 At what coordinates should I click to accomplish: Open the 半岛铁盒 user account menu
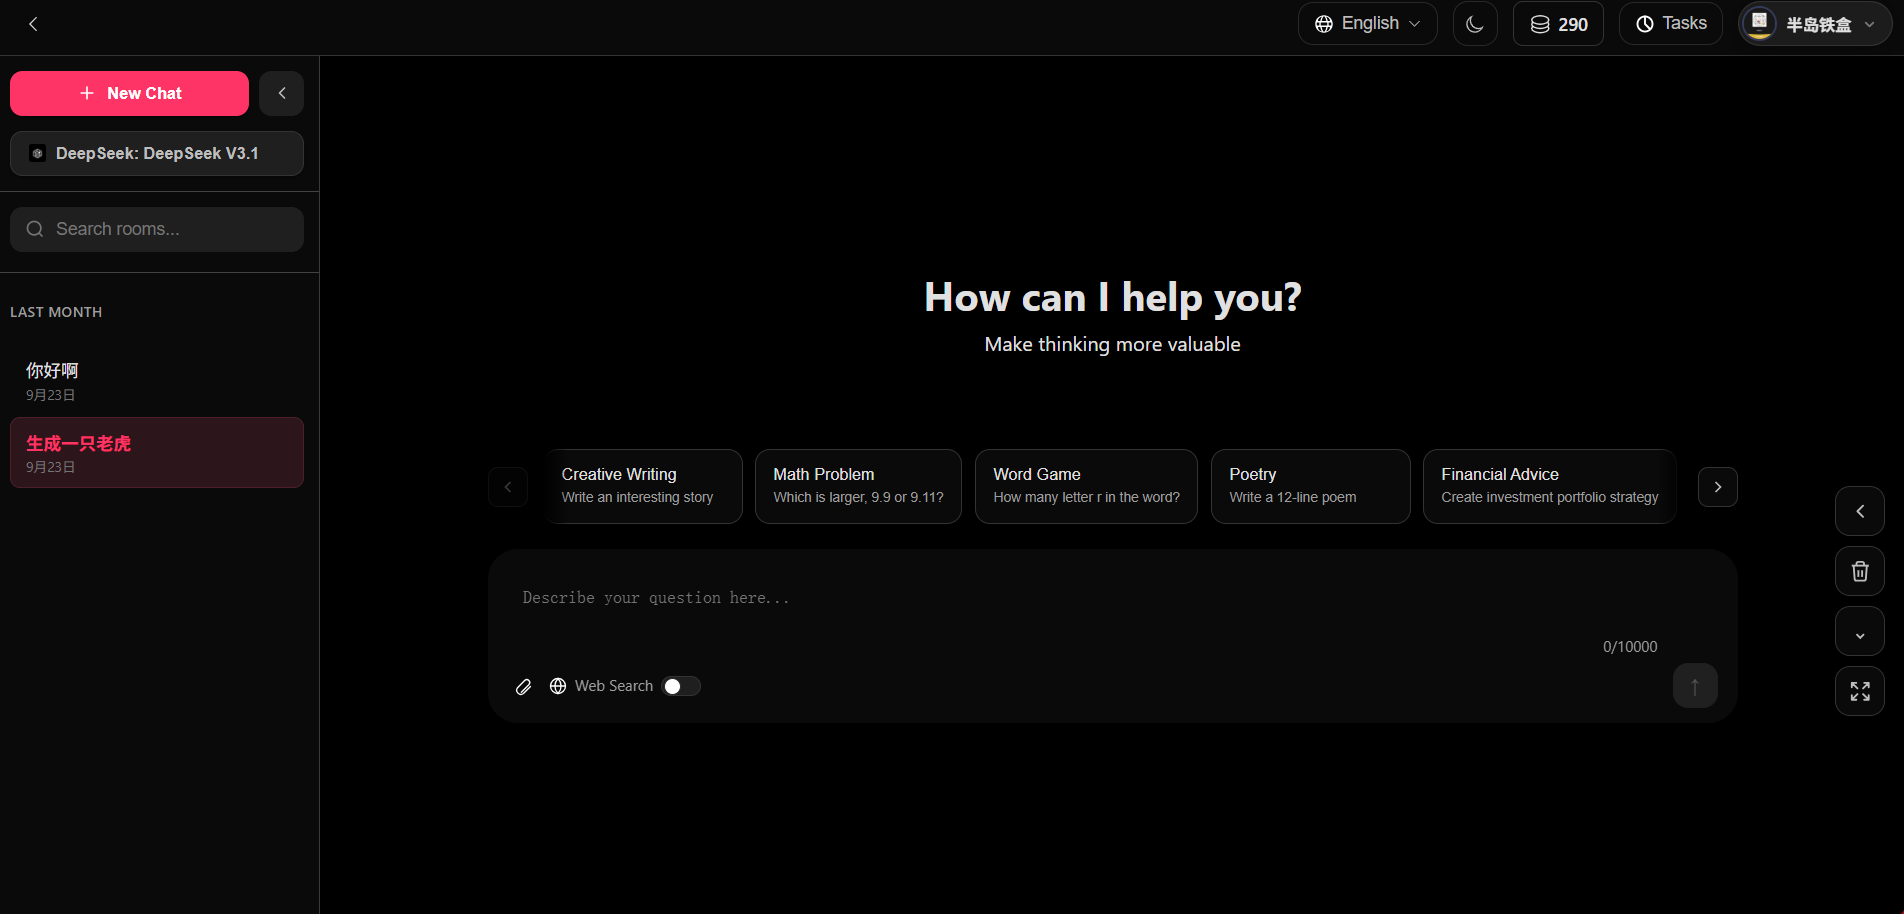[x=1814, y=24]
